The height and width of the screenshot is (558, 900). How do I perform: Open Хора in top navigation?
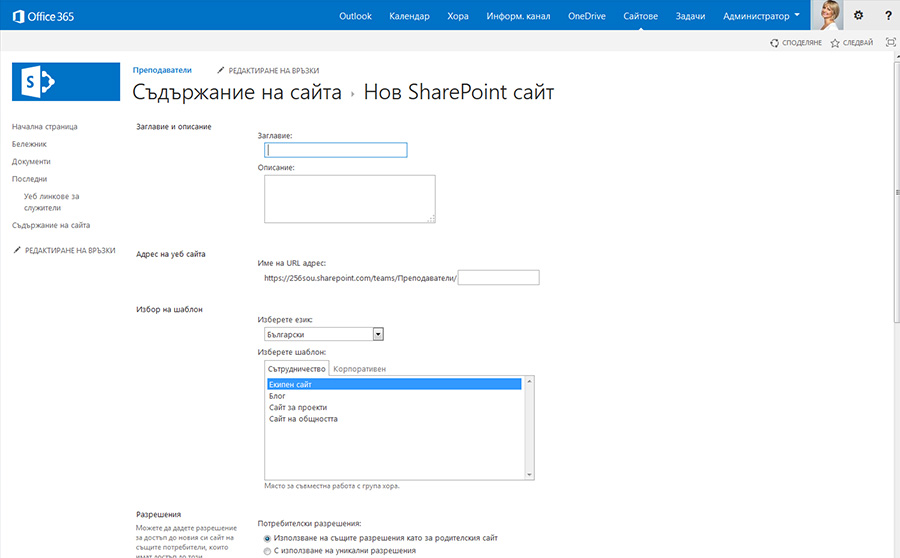click(x=457, y=16)
